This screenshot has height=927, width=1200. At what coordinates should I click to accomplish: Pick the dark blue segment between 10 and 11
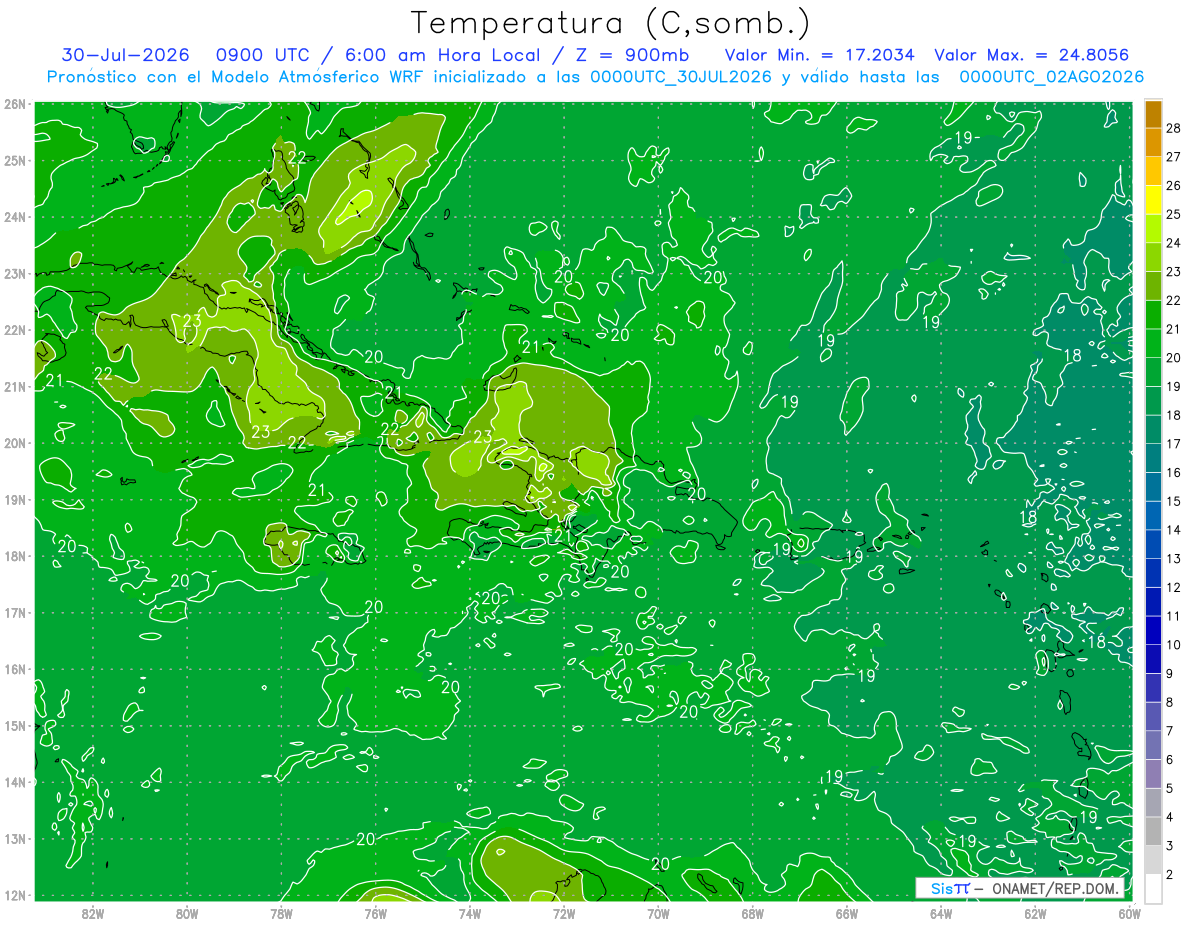[1154, 631]
